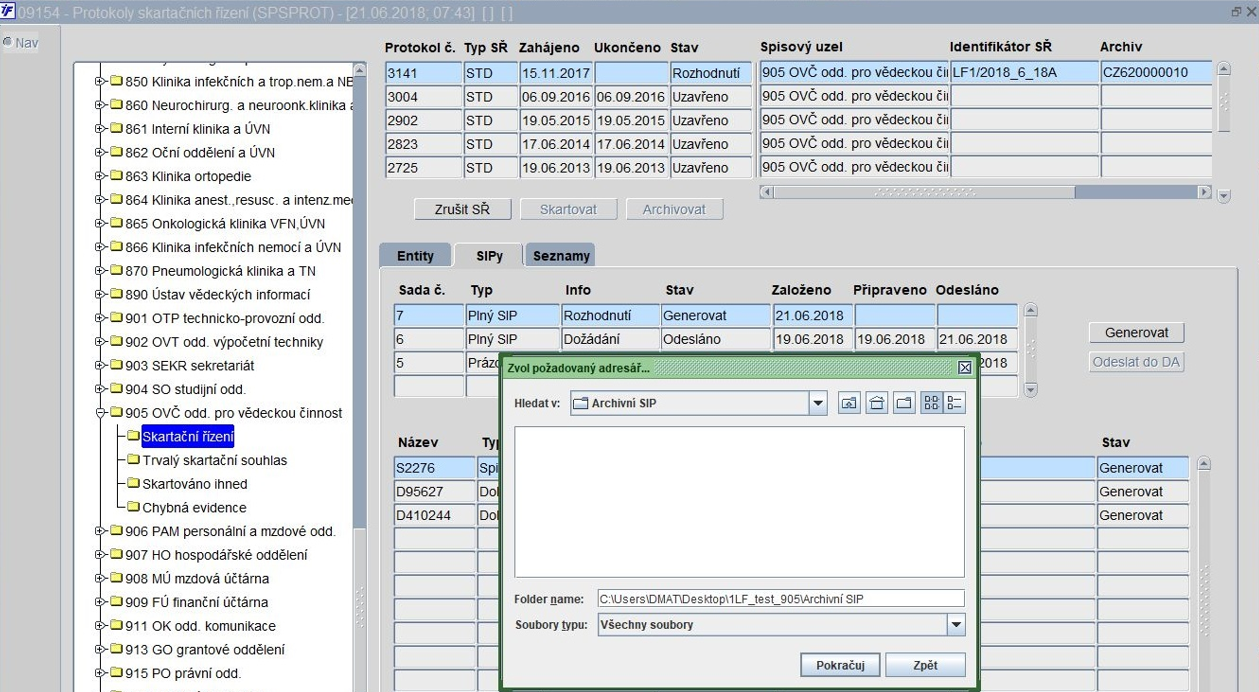
Task: Select the Trvalý skartační souhlas folder
Action: (x=214, y=460)
